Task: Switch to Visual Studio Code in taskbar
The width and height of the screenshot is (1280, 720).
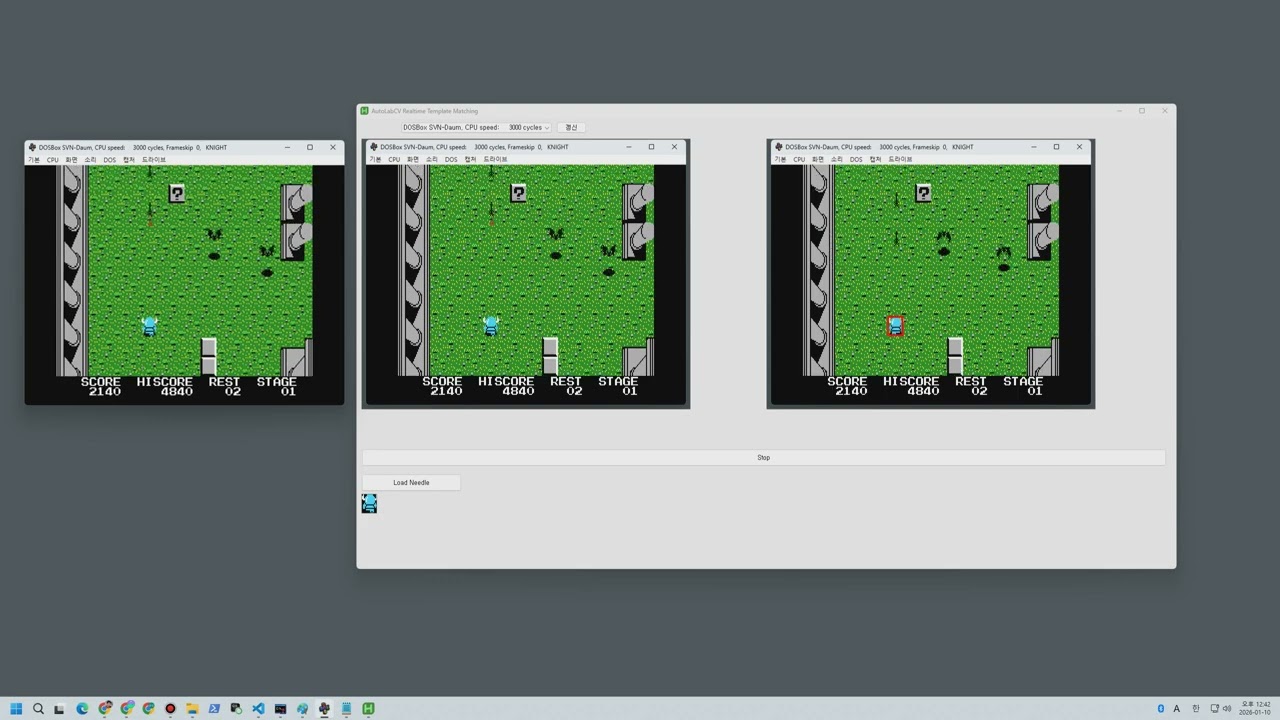Action: click(258, 709)
